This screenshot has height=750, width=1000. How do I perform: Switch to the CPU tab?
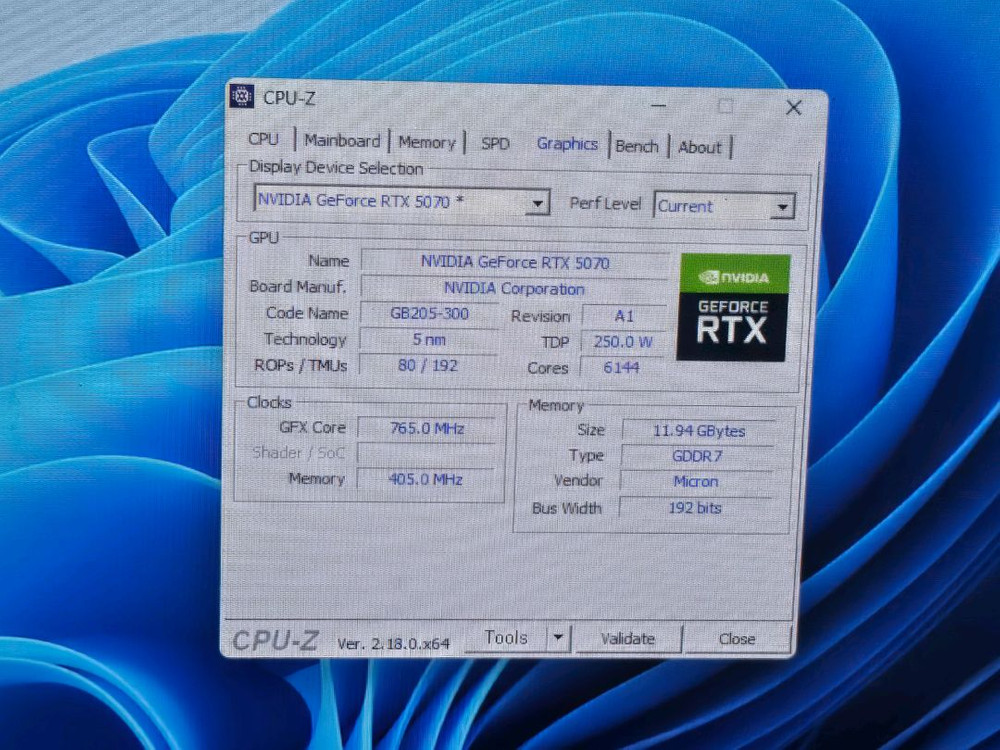[x=263, y=140]
